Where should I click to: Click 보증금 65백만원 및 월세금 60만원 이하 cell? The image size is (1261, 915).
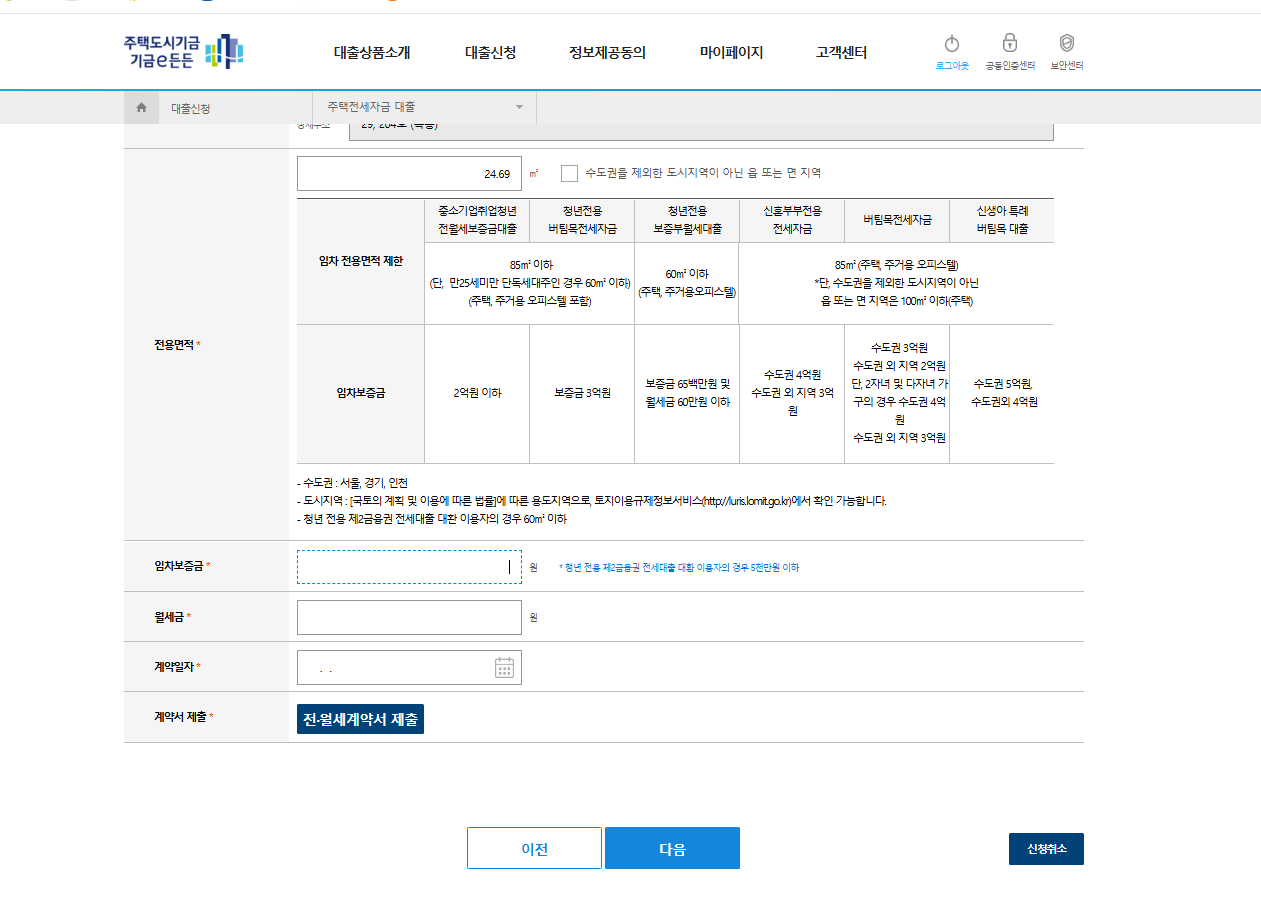687,393
